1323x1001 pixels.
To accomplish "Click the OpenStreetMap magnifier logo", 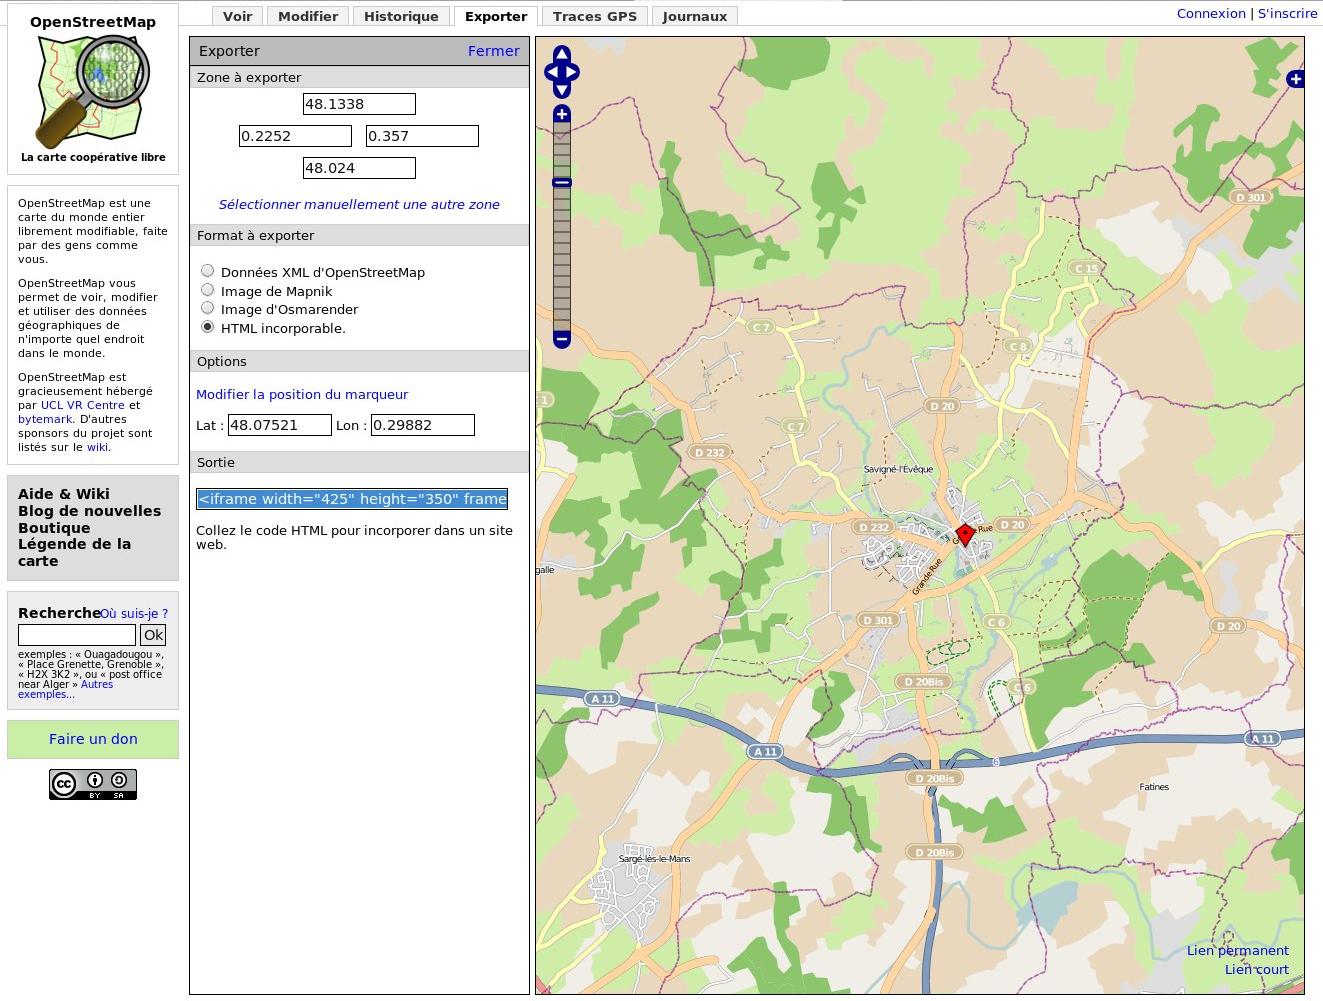I will pos(93,91).
